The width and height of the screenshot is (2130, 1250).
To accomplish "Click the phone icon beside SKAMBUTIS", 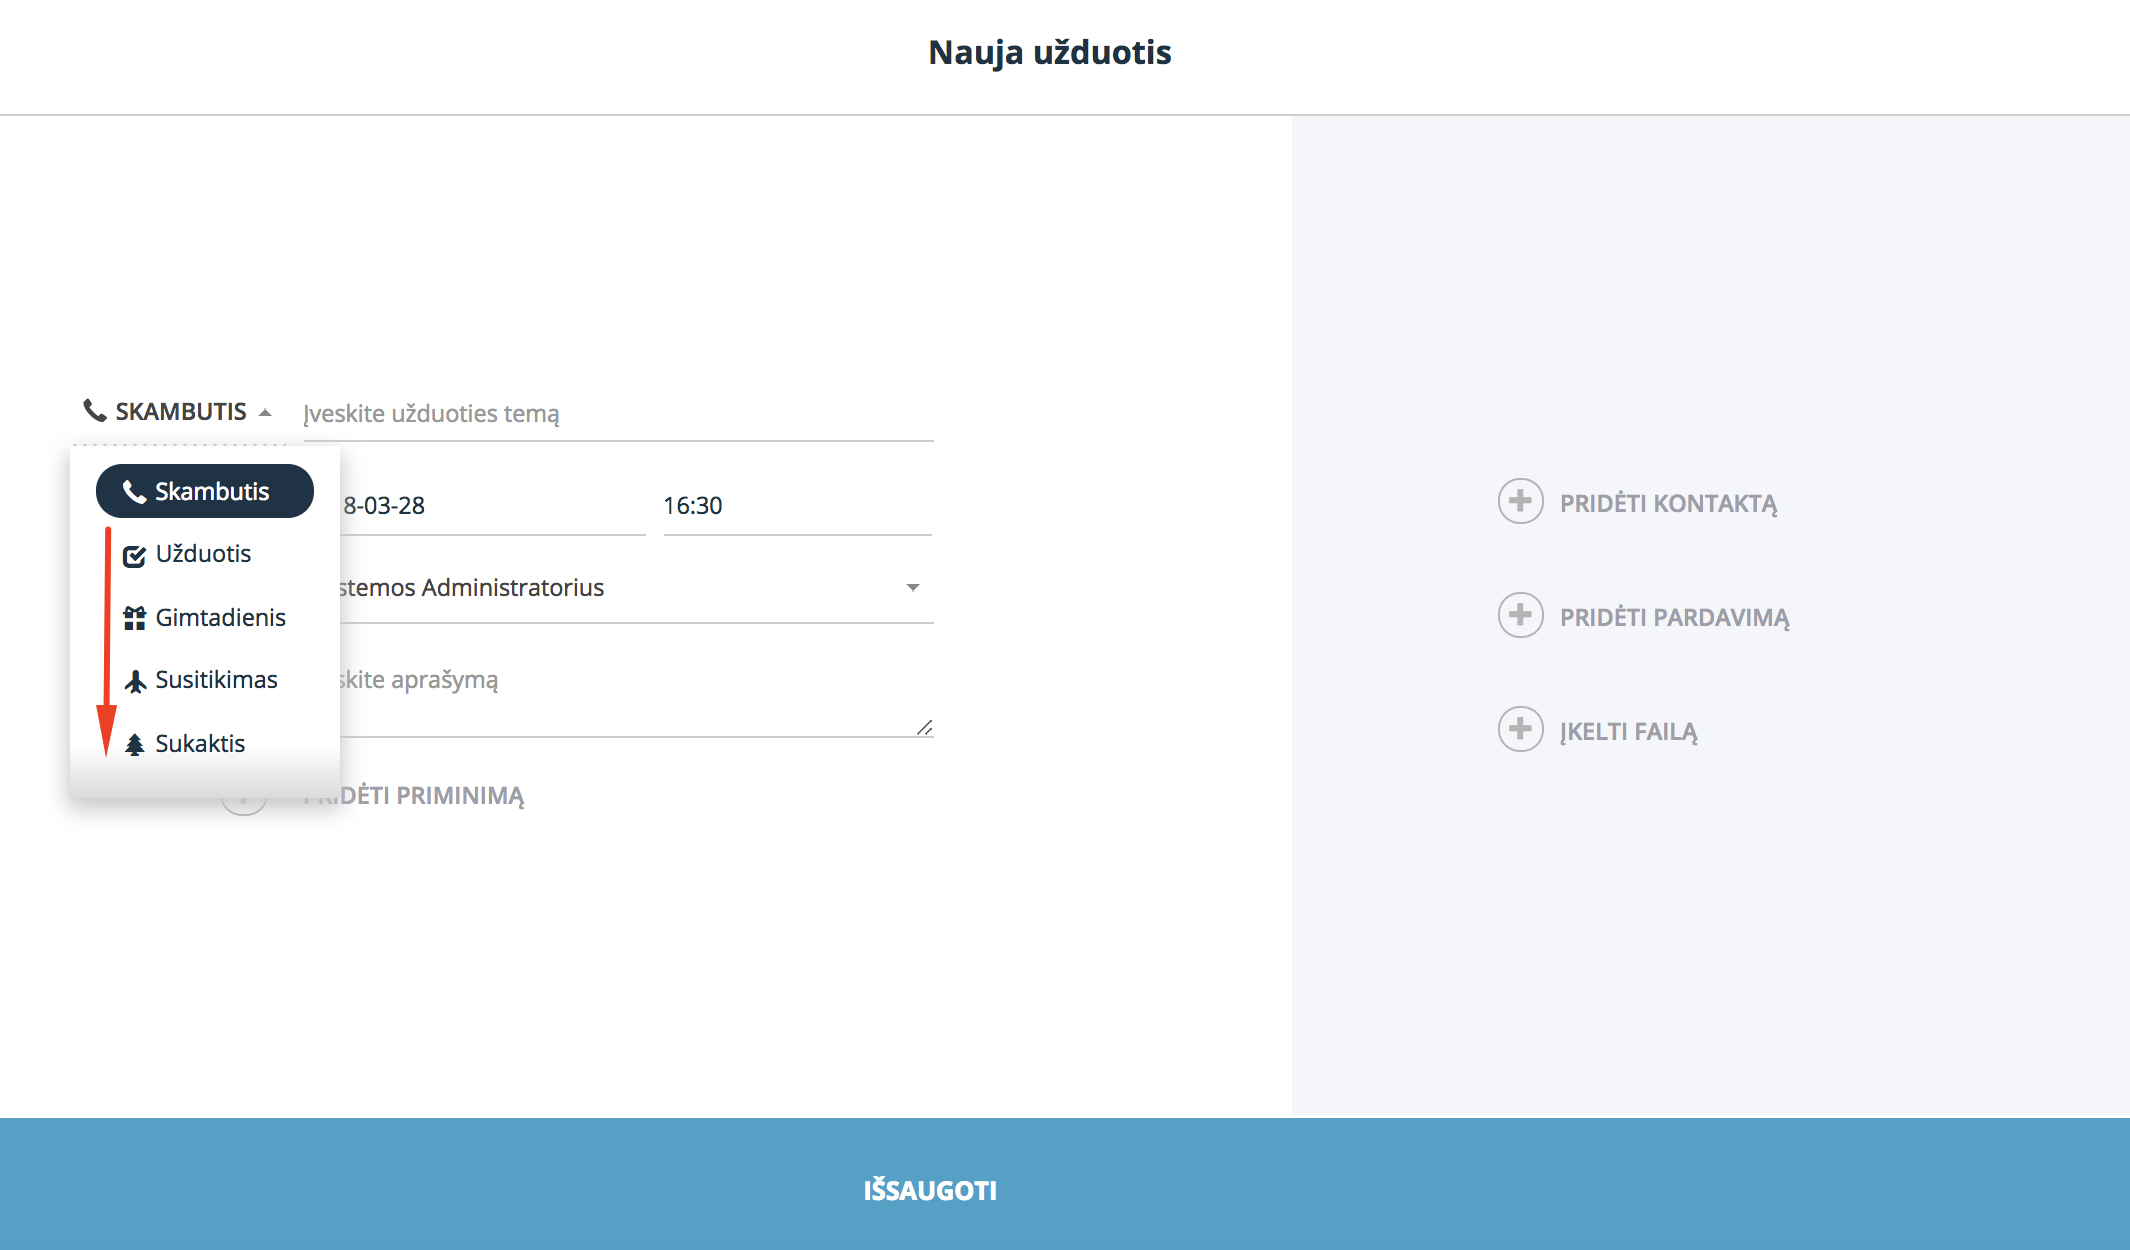I will pos(95,410).
